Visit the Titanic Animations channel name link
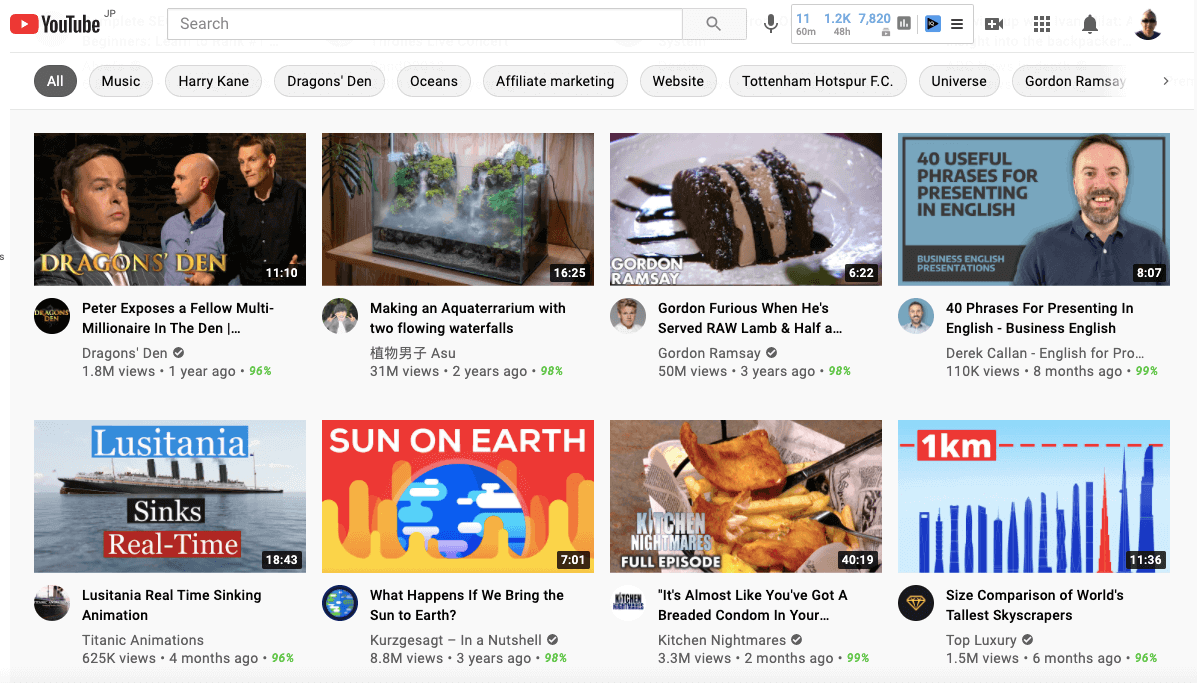This screenshot has height=683, width=1197. click(143, 640)
